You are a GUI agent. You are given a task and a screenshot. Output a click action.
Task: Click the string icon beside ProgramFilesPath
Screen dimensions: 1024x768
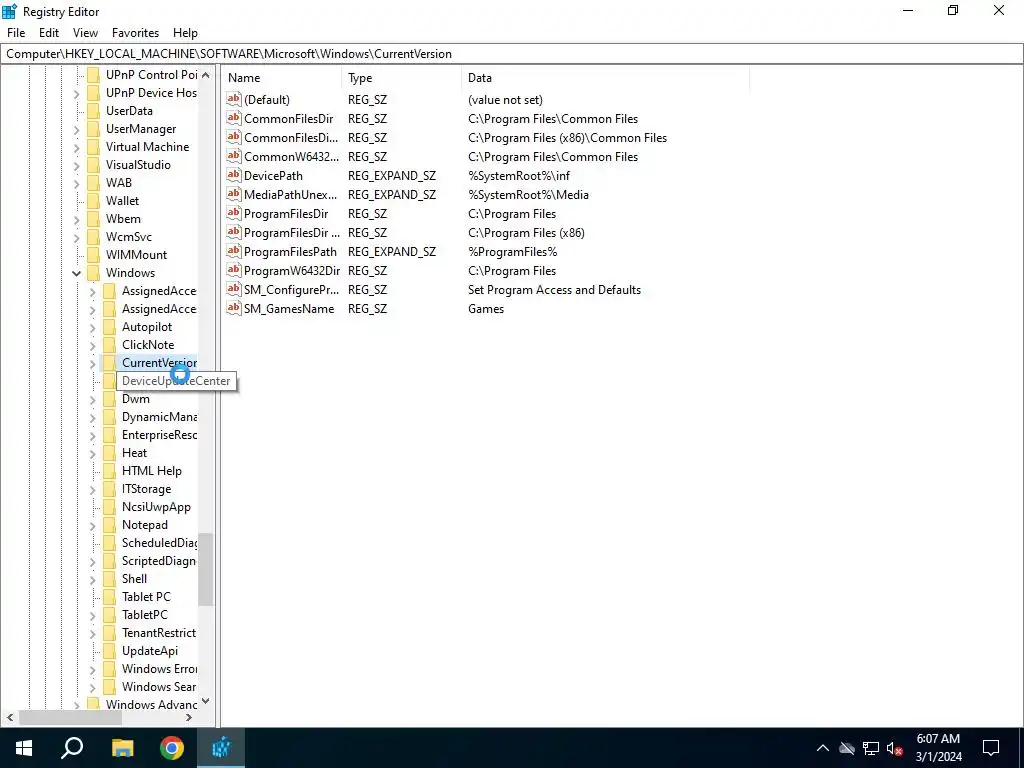(x=234, y=251)
